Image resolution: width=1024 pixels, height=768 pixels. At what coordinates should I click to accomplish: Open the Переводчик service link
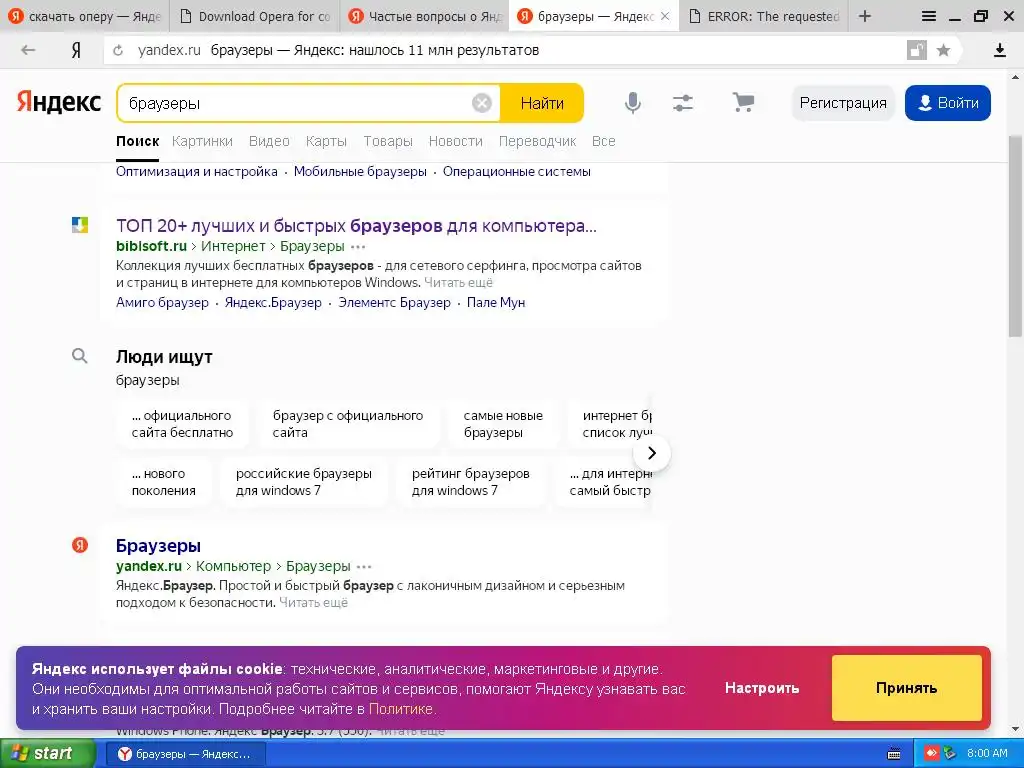[x=537, y=141]
